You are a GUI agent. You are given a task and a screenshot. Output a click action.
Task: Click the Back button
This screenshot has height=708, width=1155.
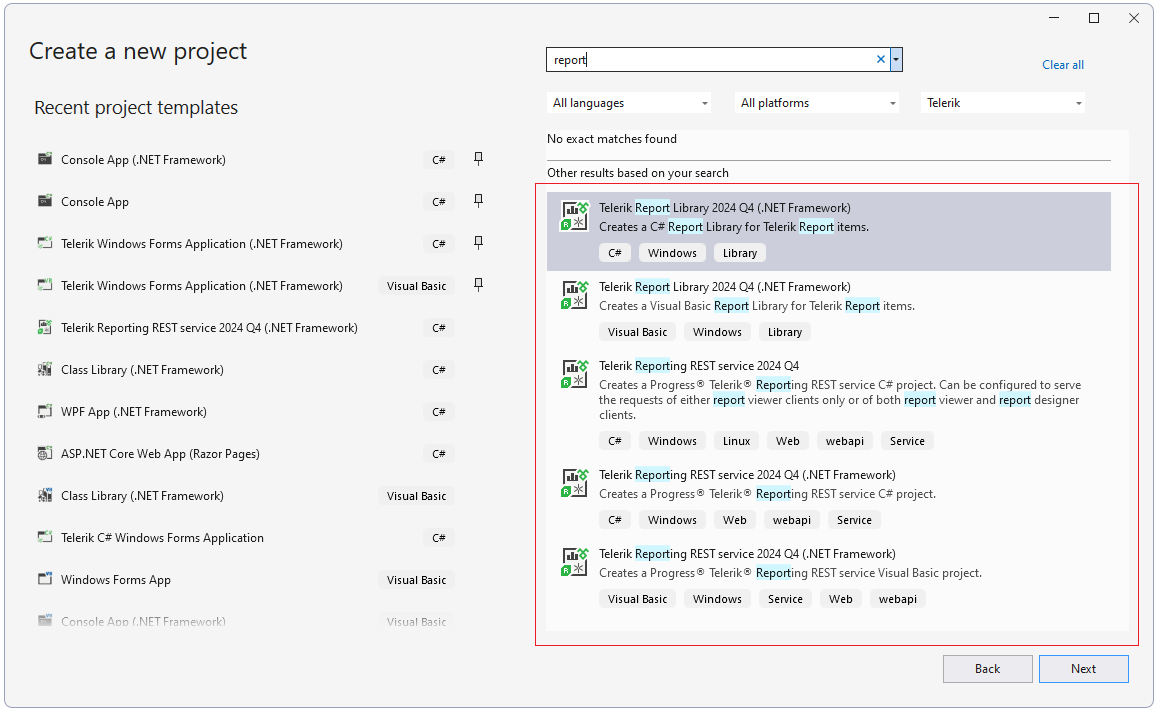tap(987, 669)
